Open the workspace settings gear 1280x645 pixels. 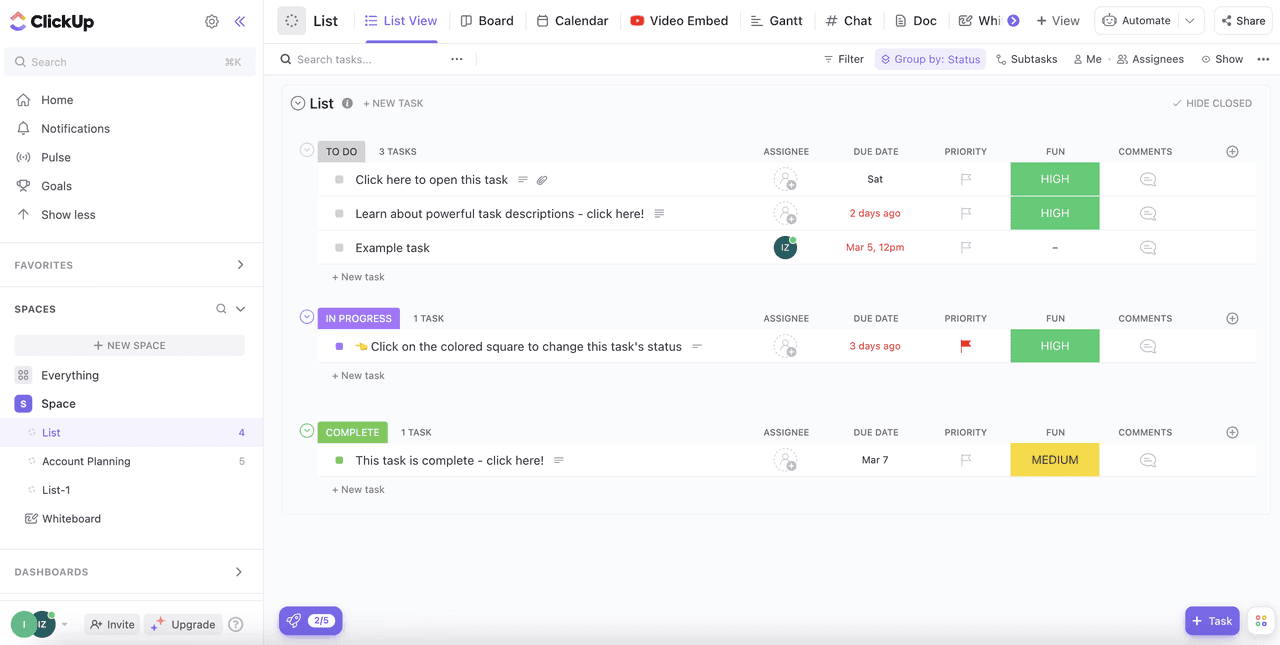(x=211, y=20)
